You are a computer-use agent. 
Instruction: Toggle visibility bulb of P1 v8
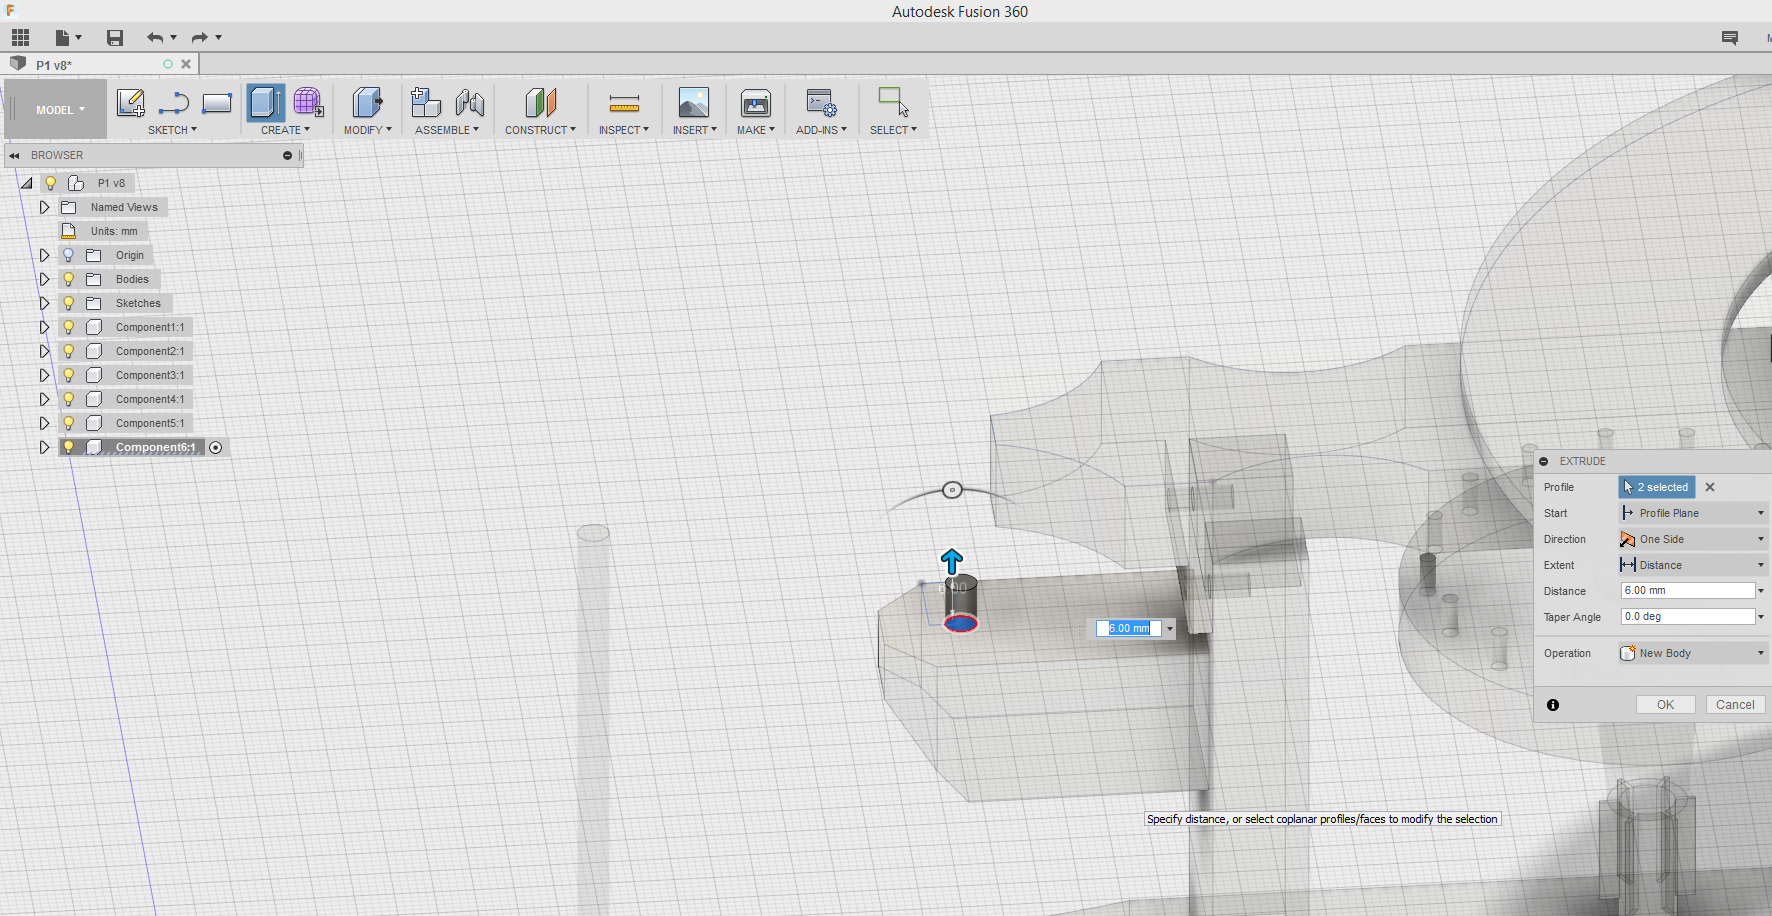(50, 183)
